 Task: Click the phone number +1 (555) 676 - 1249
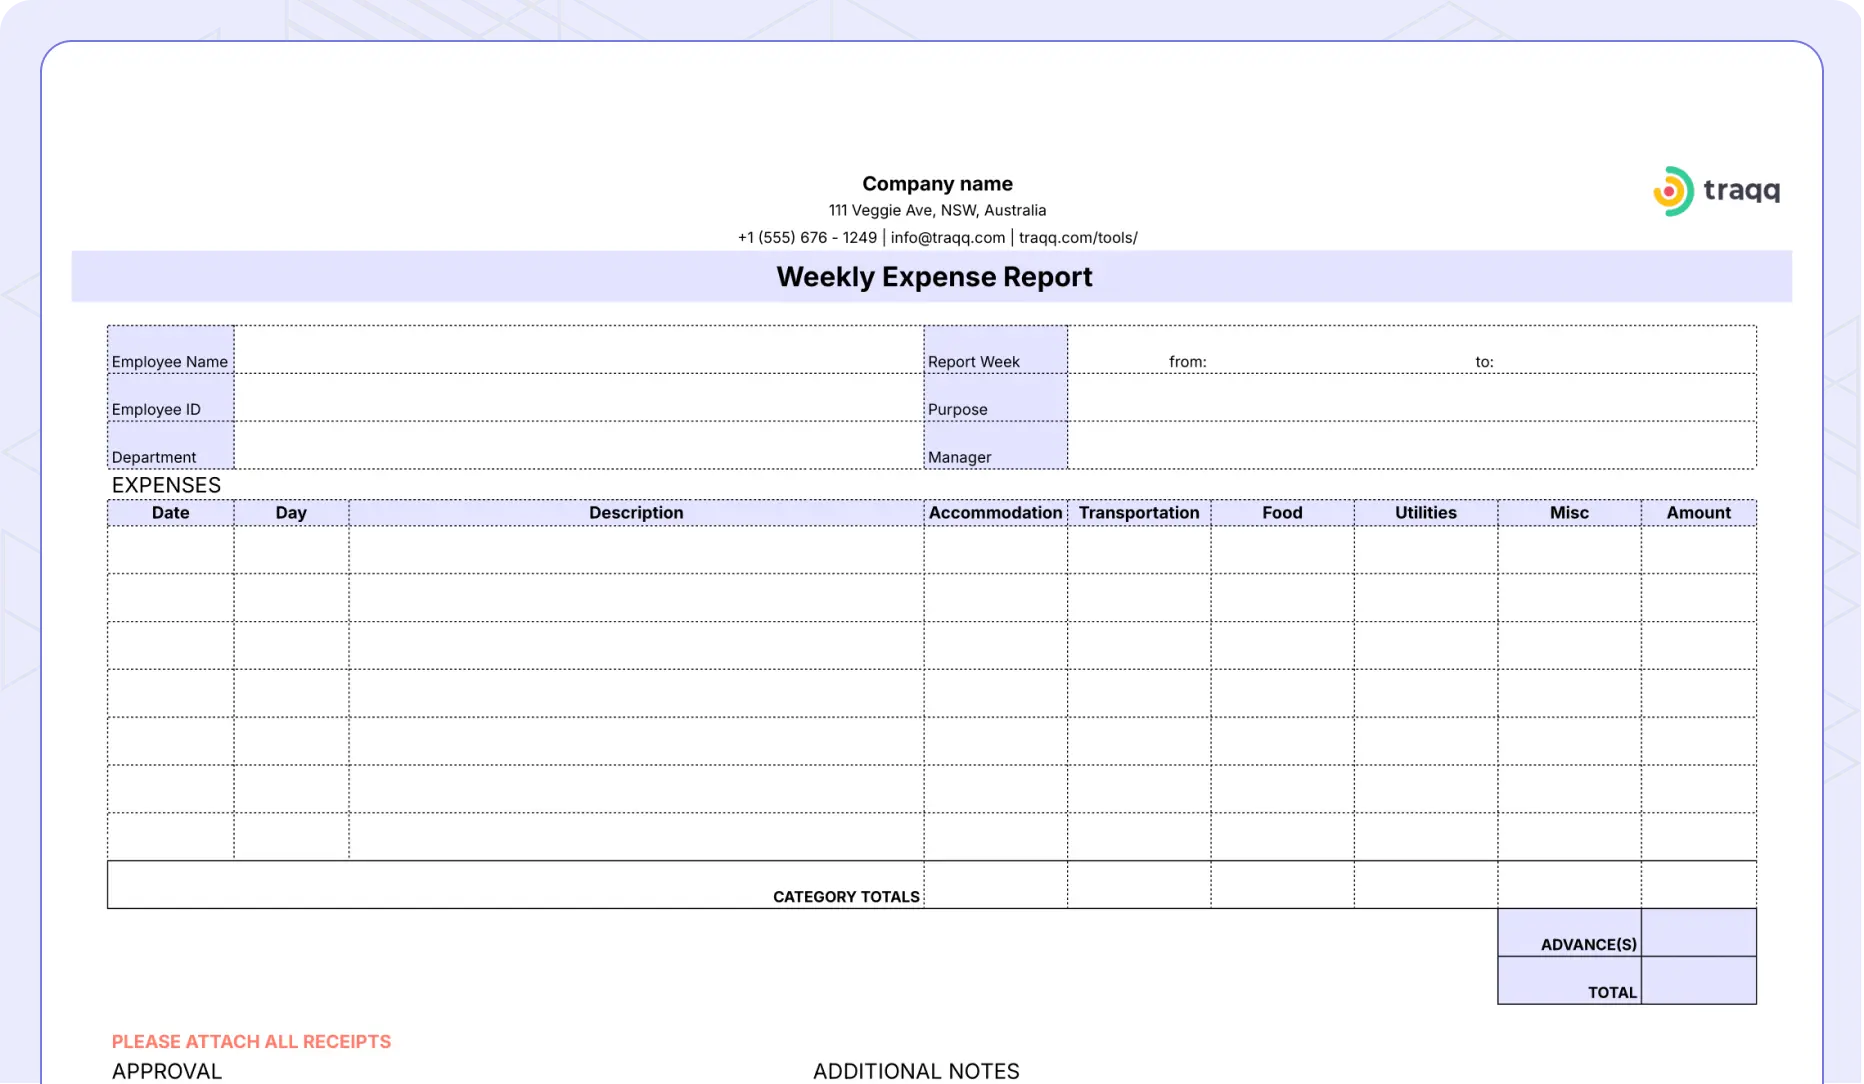pos(807,237)
